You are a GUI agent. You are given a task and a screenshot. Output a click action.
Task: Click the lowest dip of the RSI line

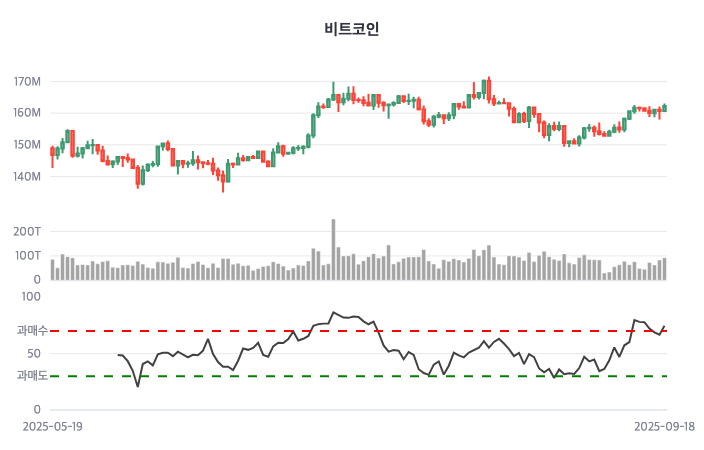click(138, 386)
